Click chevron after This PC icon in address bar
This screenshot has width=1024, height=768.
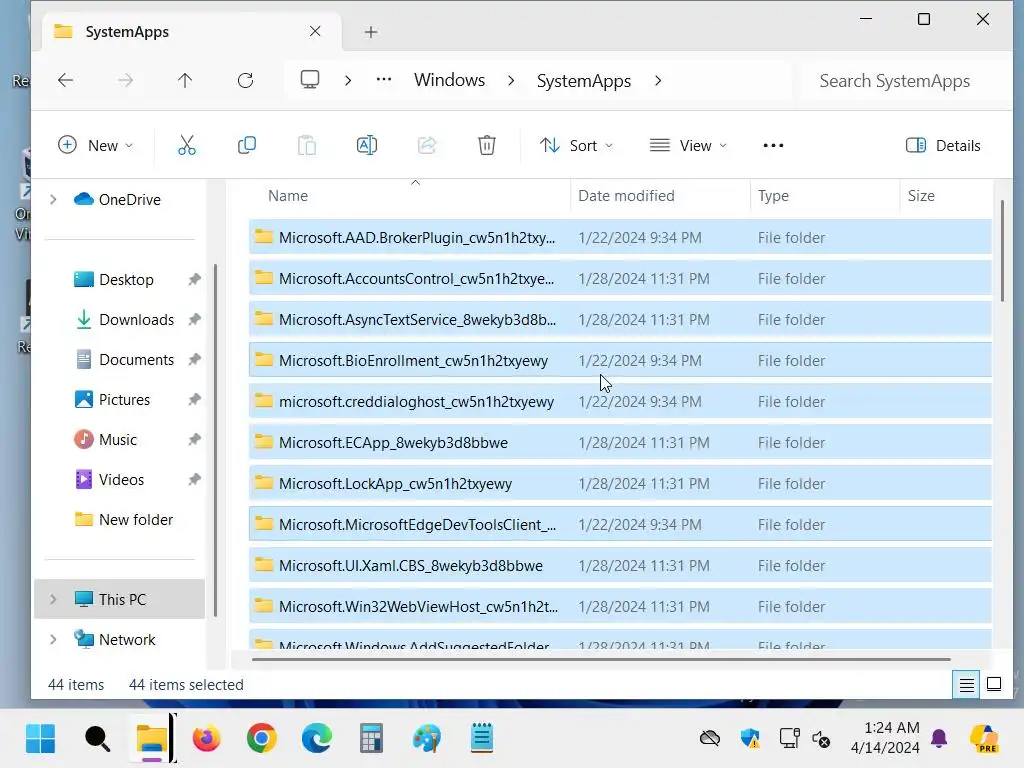[x=348, y=80]
